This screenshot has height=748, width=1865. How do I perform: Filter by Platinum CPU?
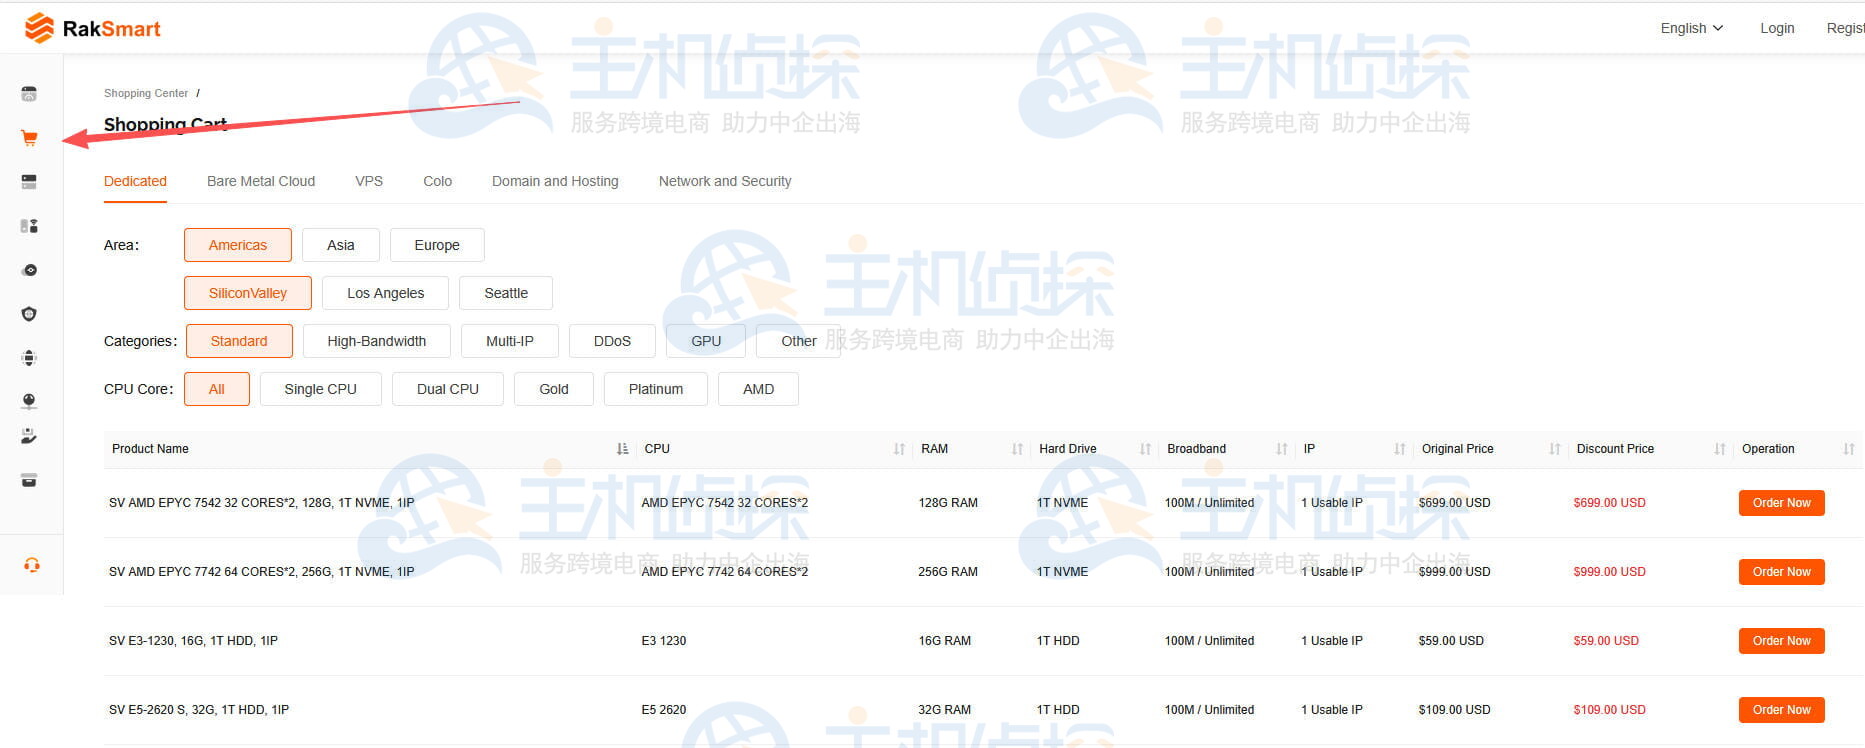point(656,389)
